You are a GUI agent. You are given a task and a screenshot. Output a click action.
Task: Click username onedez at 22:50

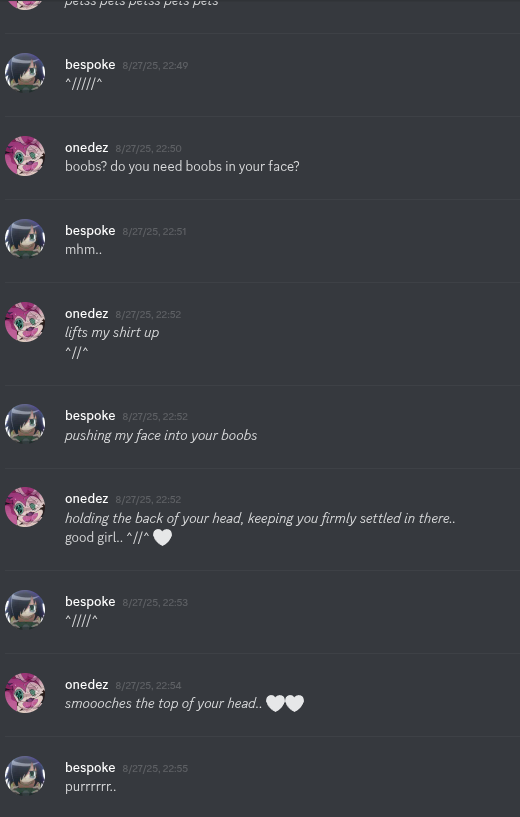[x=86, y=148]
